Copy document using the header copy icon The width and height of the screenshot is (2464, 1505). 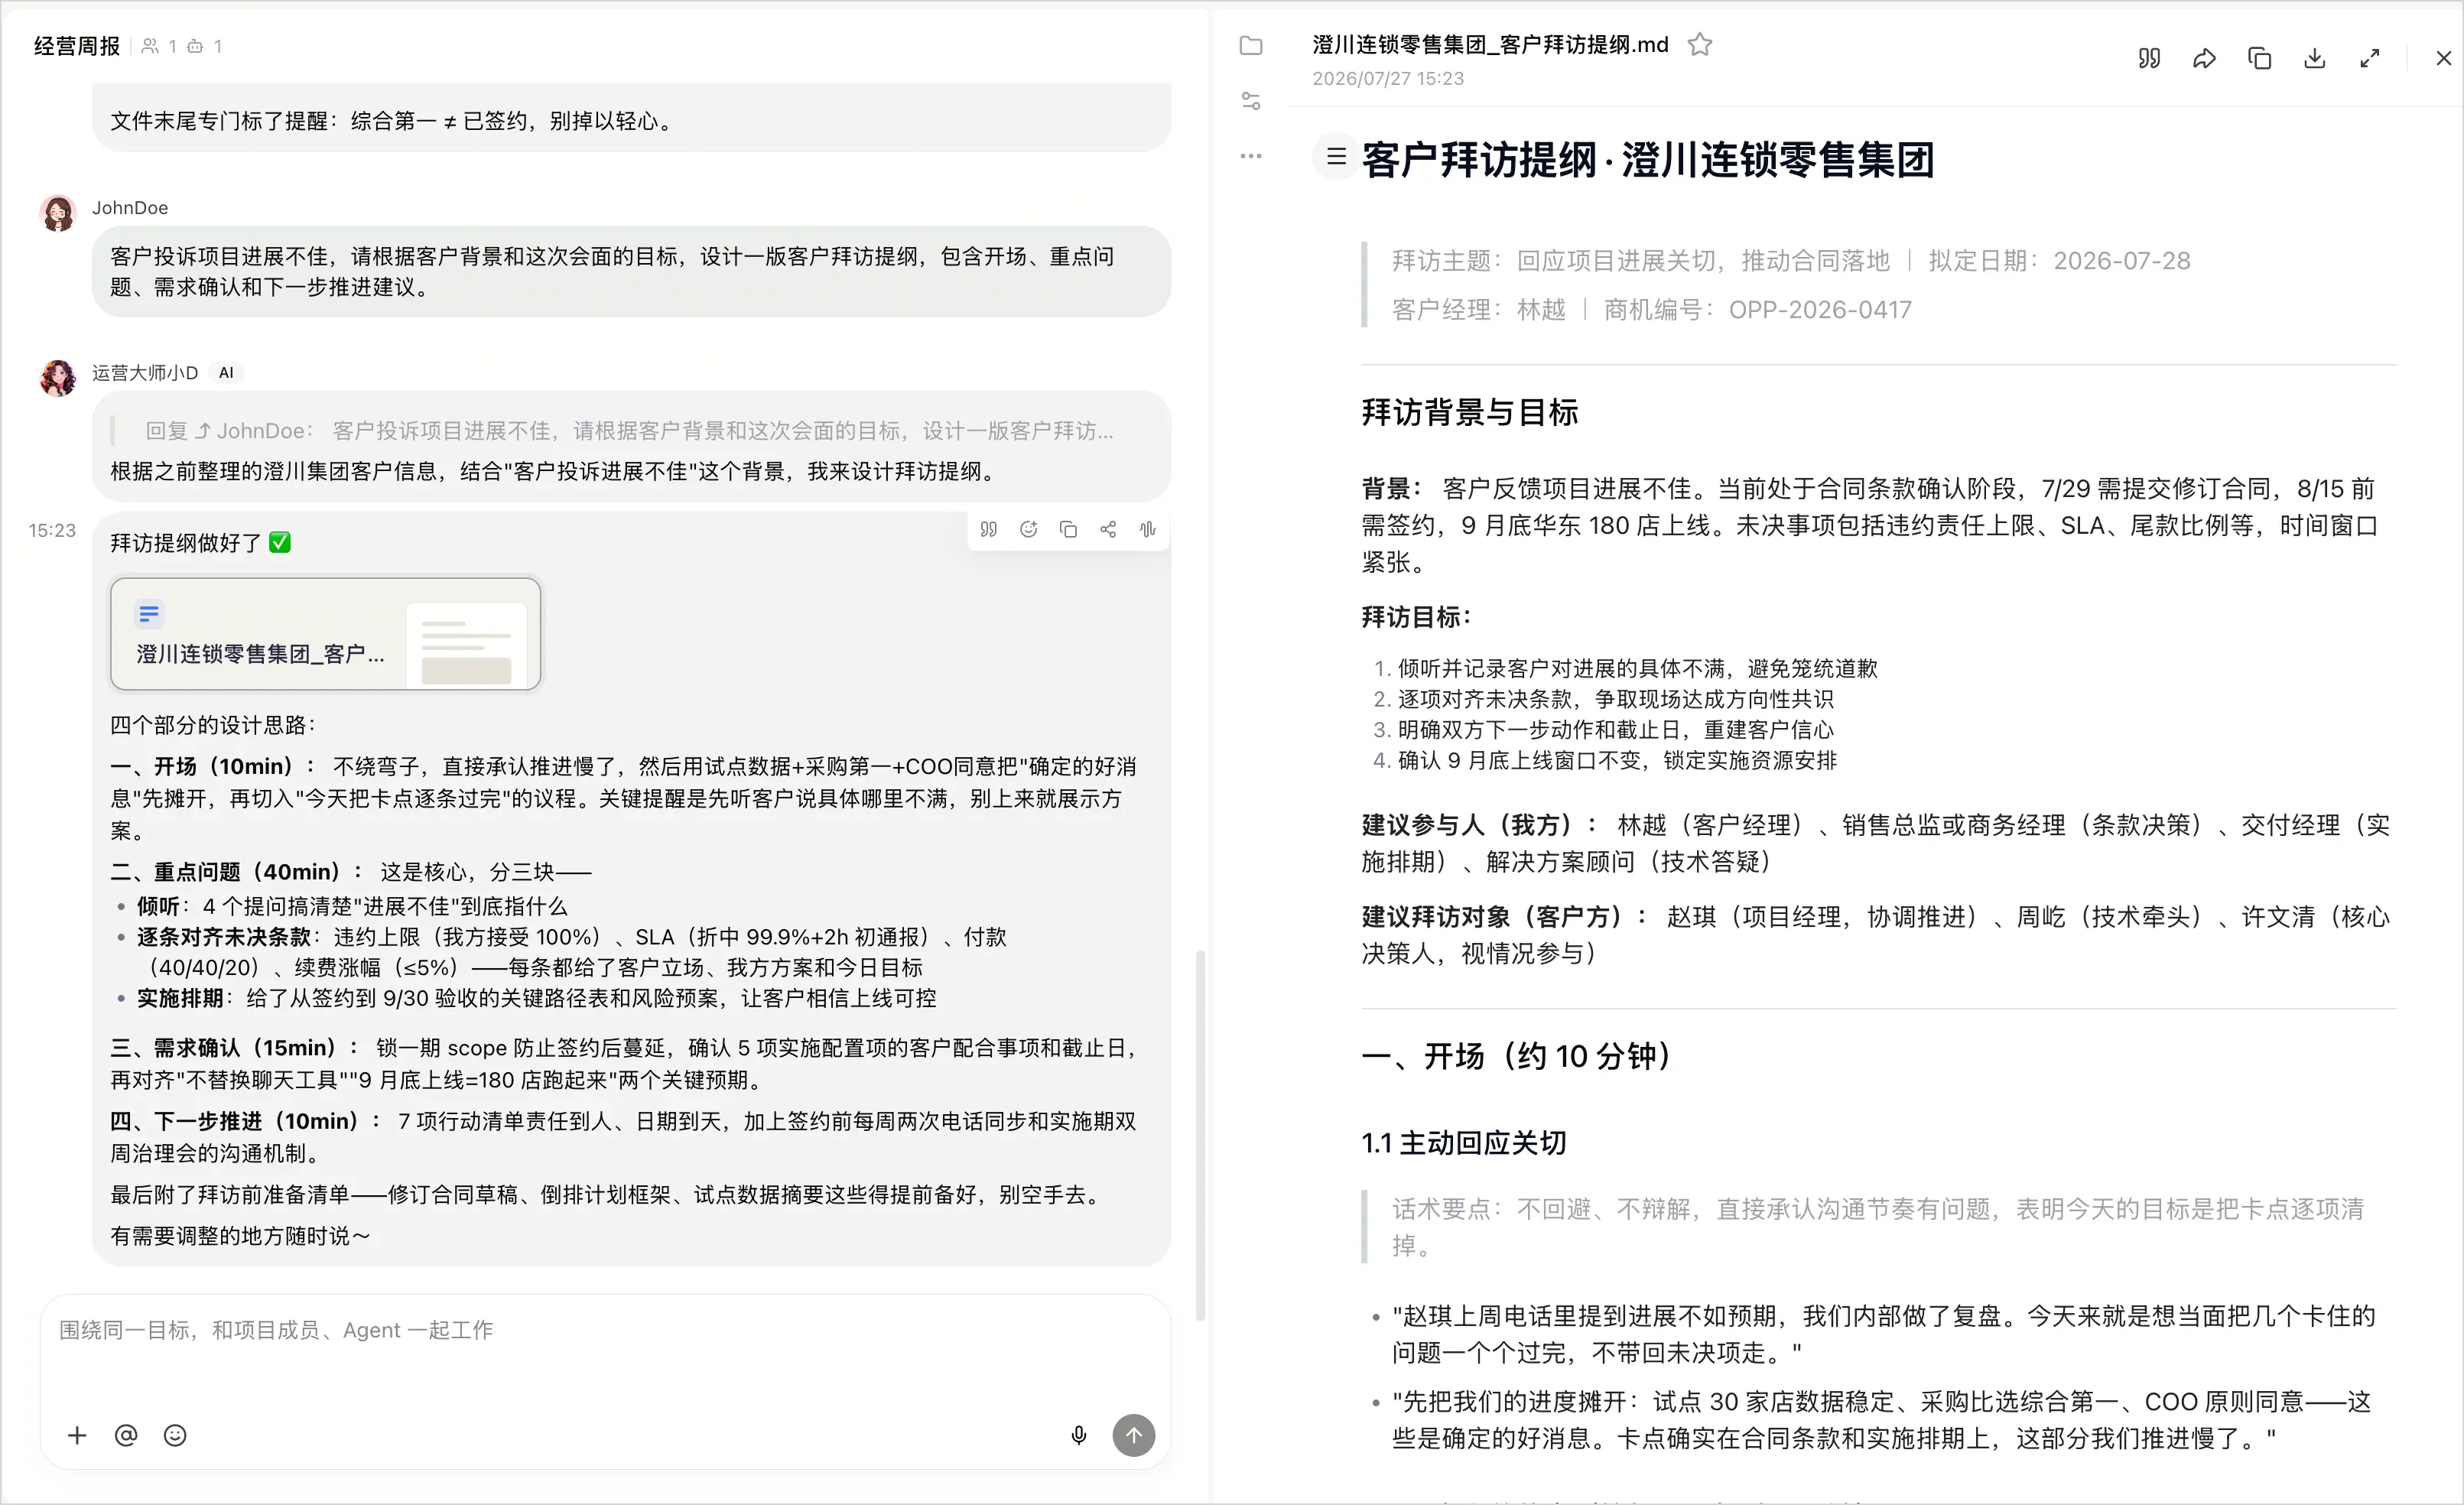click(2259, 58)
